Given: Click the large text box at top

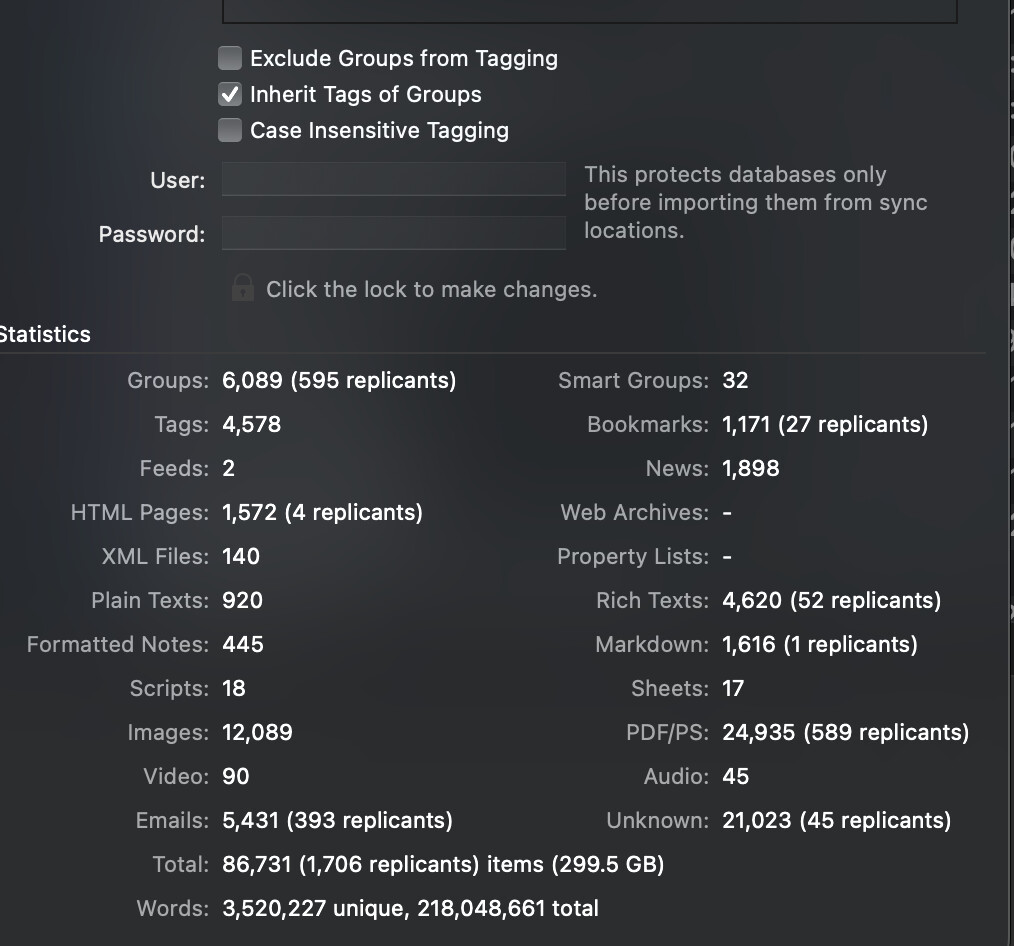Looking at the screenshot, I should [589, 12].
